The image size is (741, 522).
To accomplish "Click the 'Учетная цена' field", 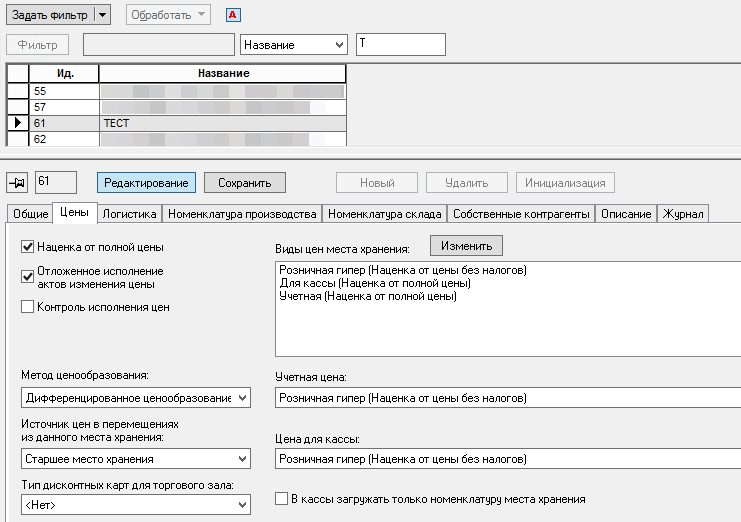I will coord(508,398).
